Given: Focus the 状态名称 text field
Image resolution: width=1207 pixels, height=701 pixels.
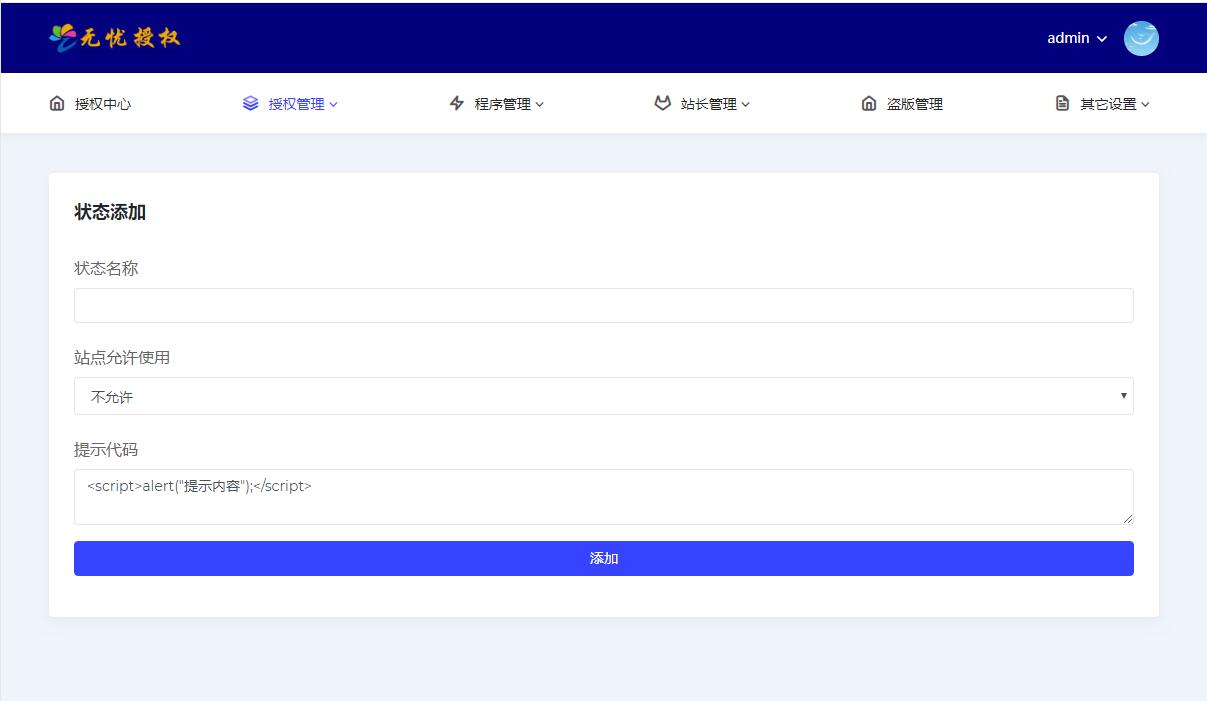Looking at the screenshot, I should [603, 305].
